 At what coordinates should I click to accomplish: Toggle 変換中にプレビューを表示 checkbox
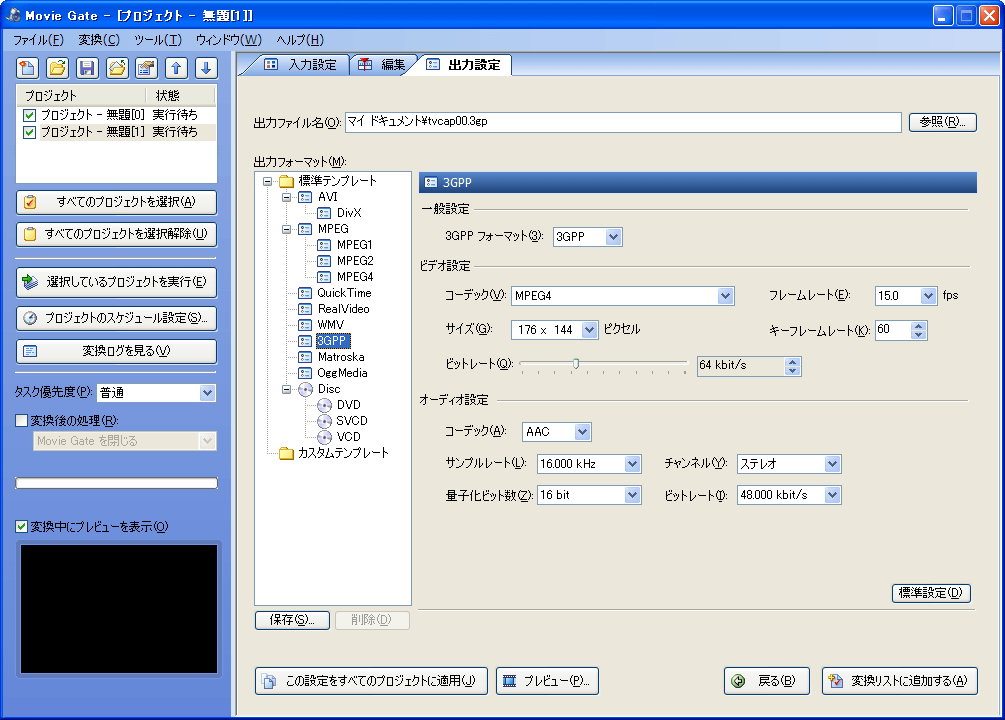coord(22,526)
